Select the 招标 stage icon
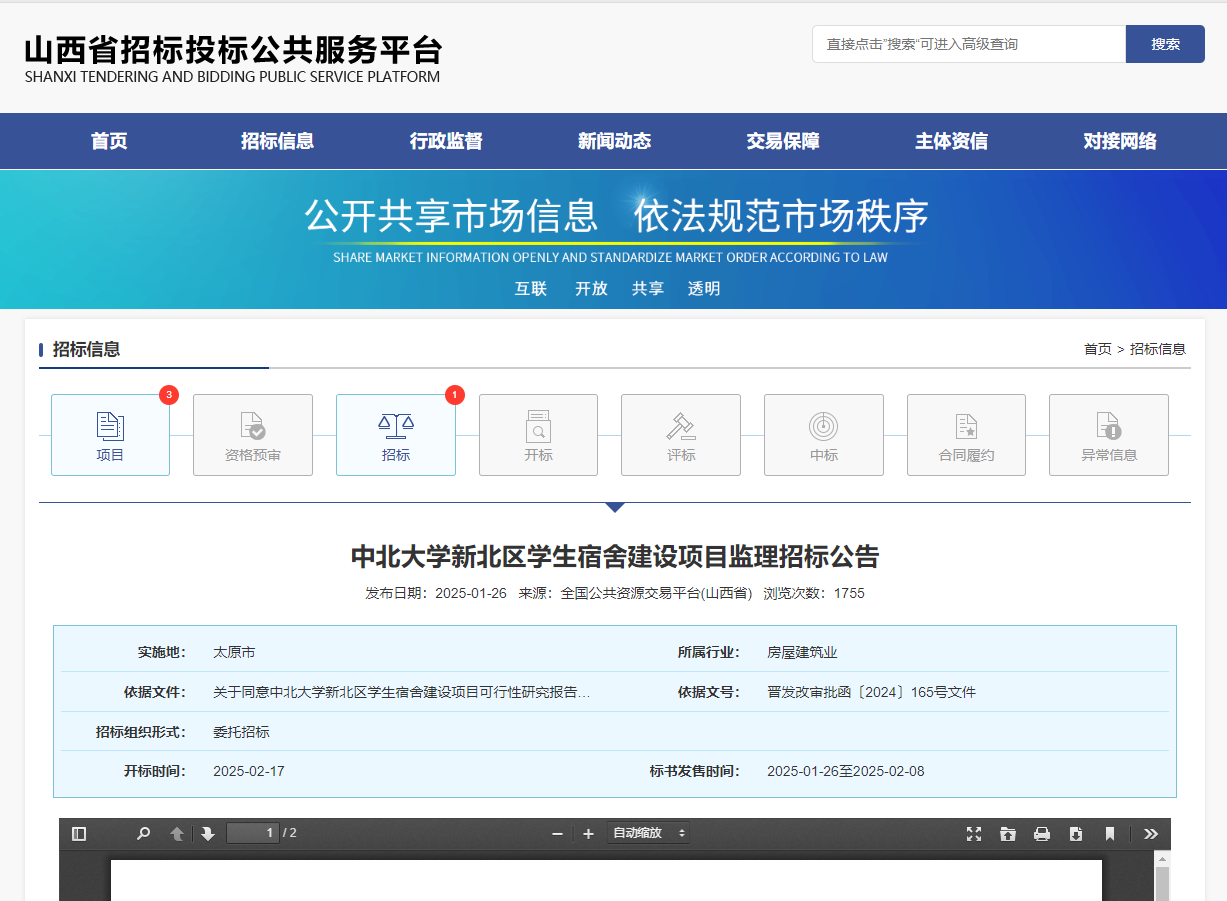 point(396,434)
